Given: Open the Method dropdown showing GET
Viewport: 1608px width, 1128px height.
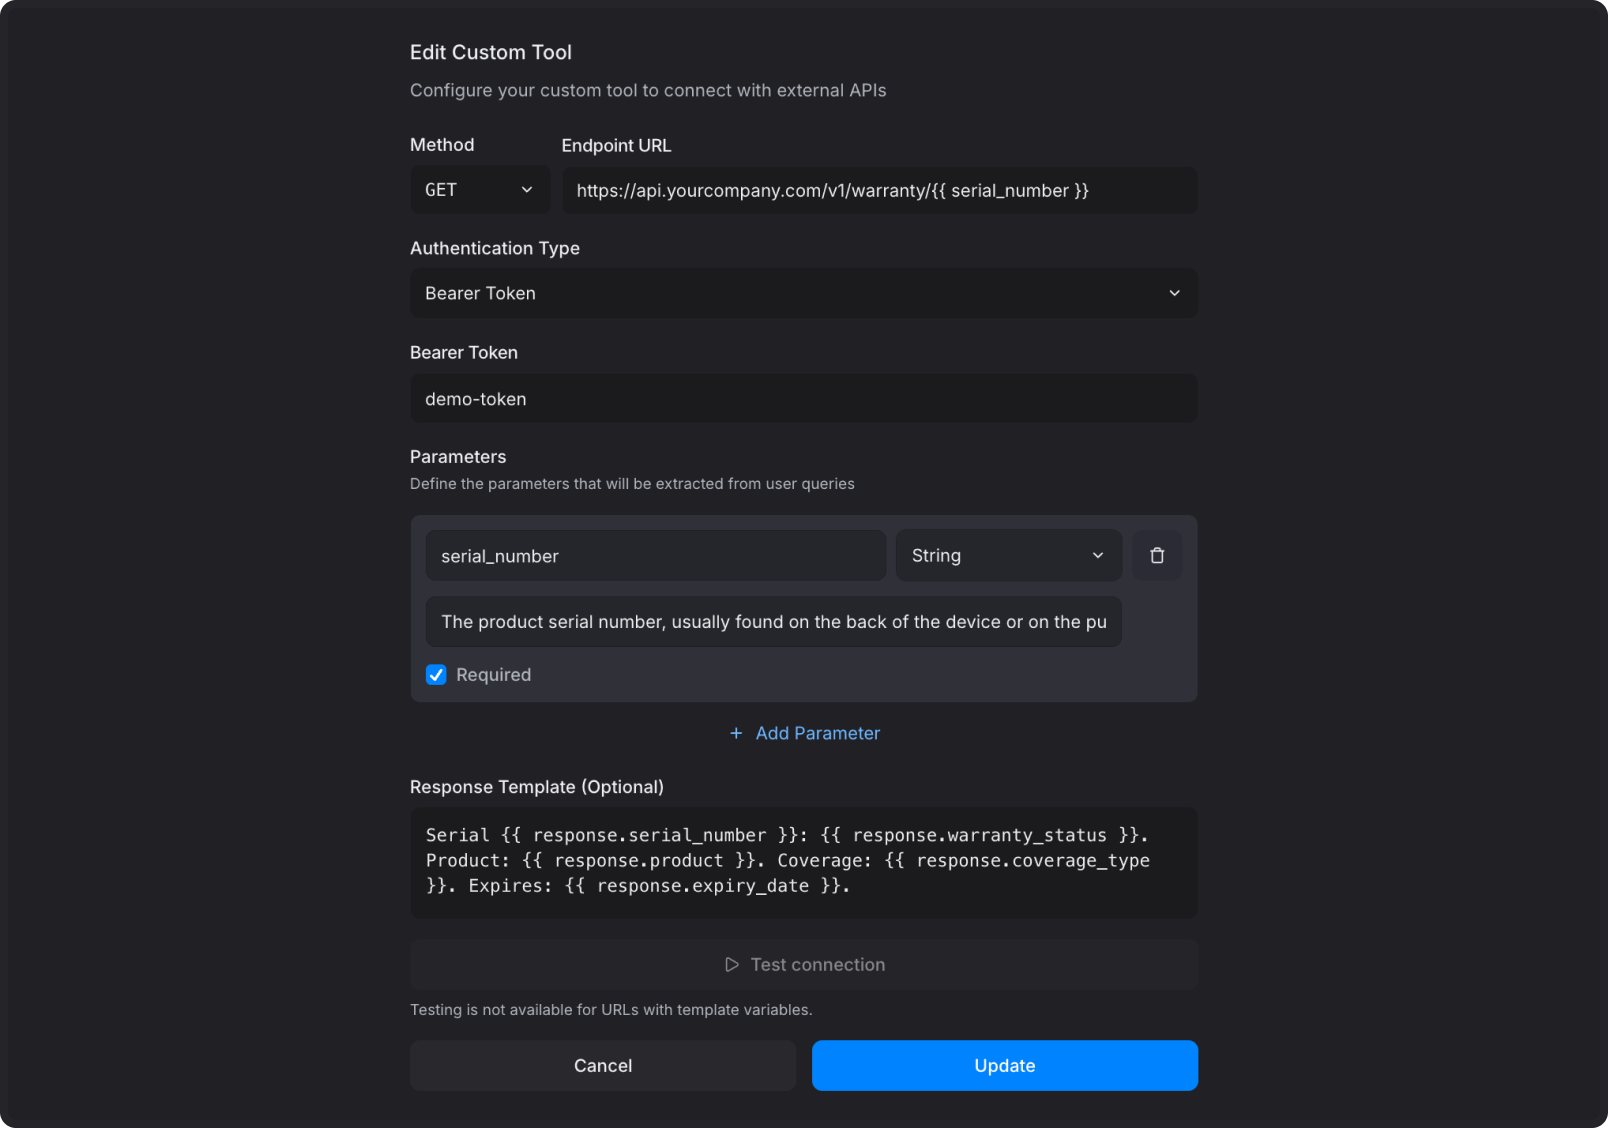Looking at the screenshot, I should pos(480,190).
